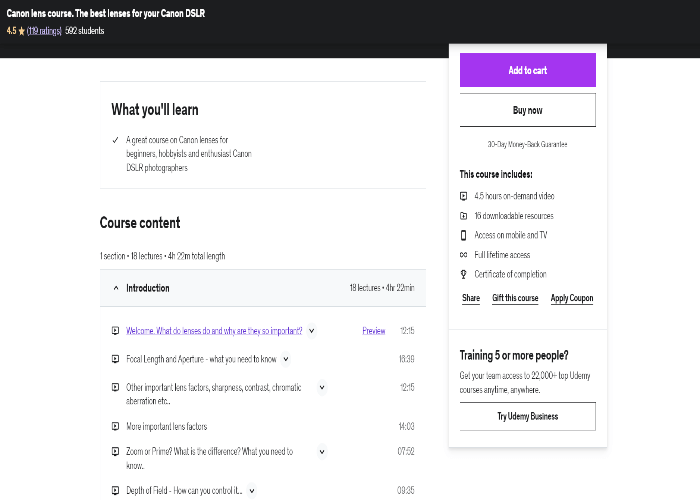Click the Preview link for Welcome lecture
The width and height of the screenshot is (700, 500).
click(374, 331)
